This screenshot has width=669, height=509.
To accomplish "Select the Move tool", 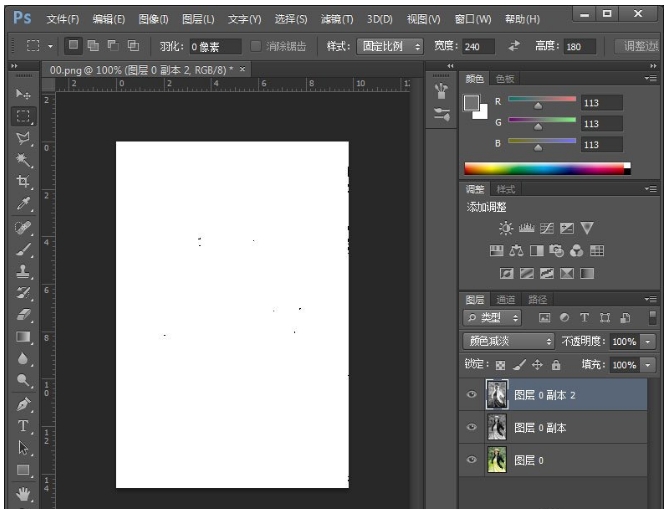I will point(23,93).
